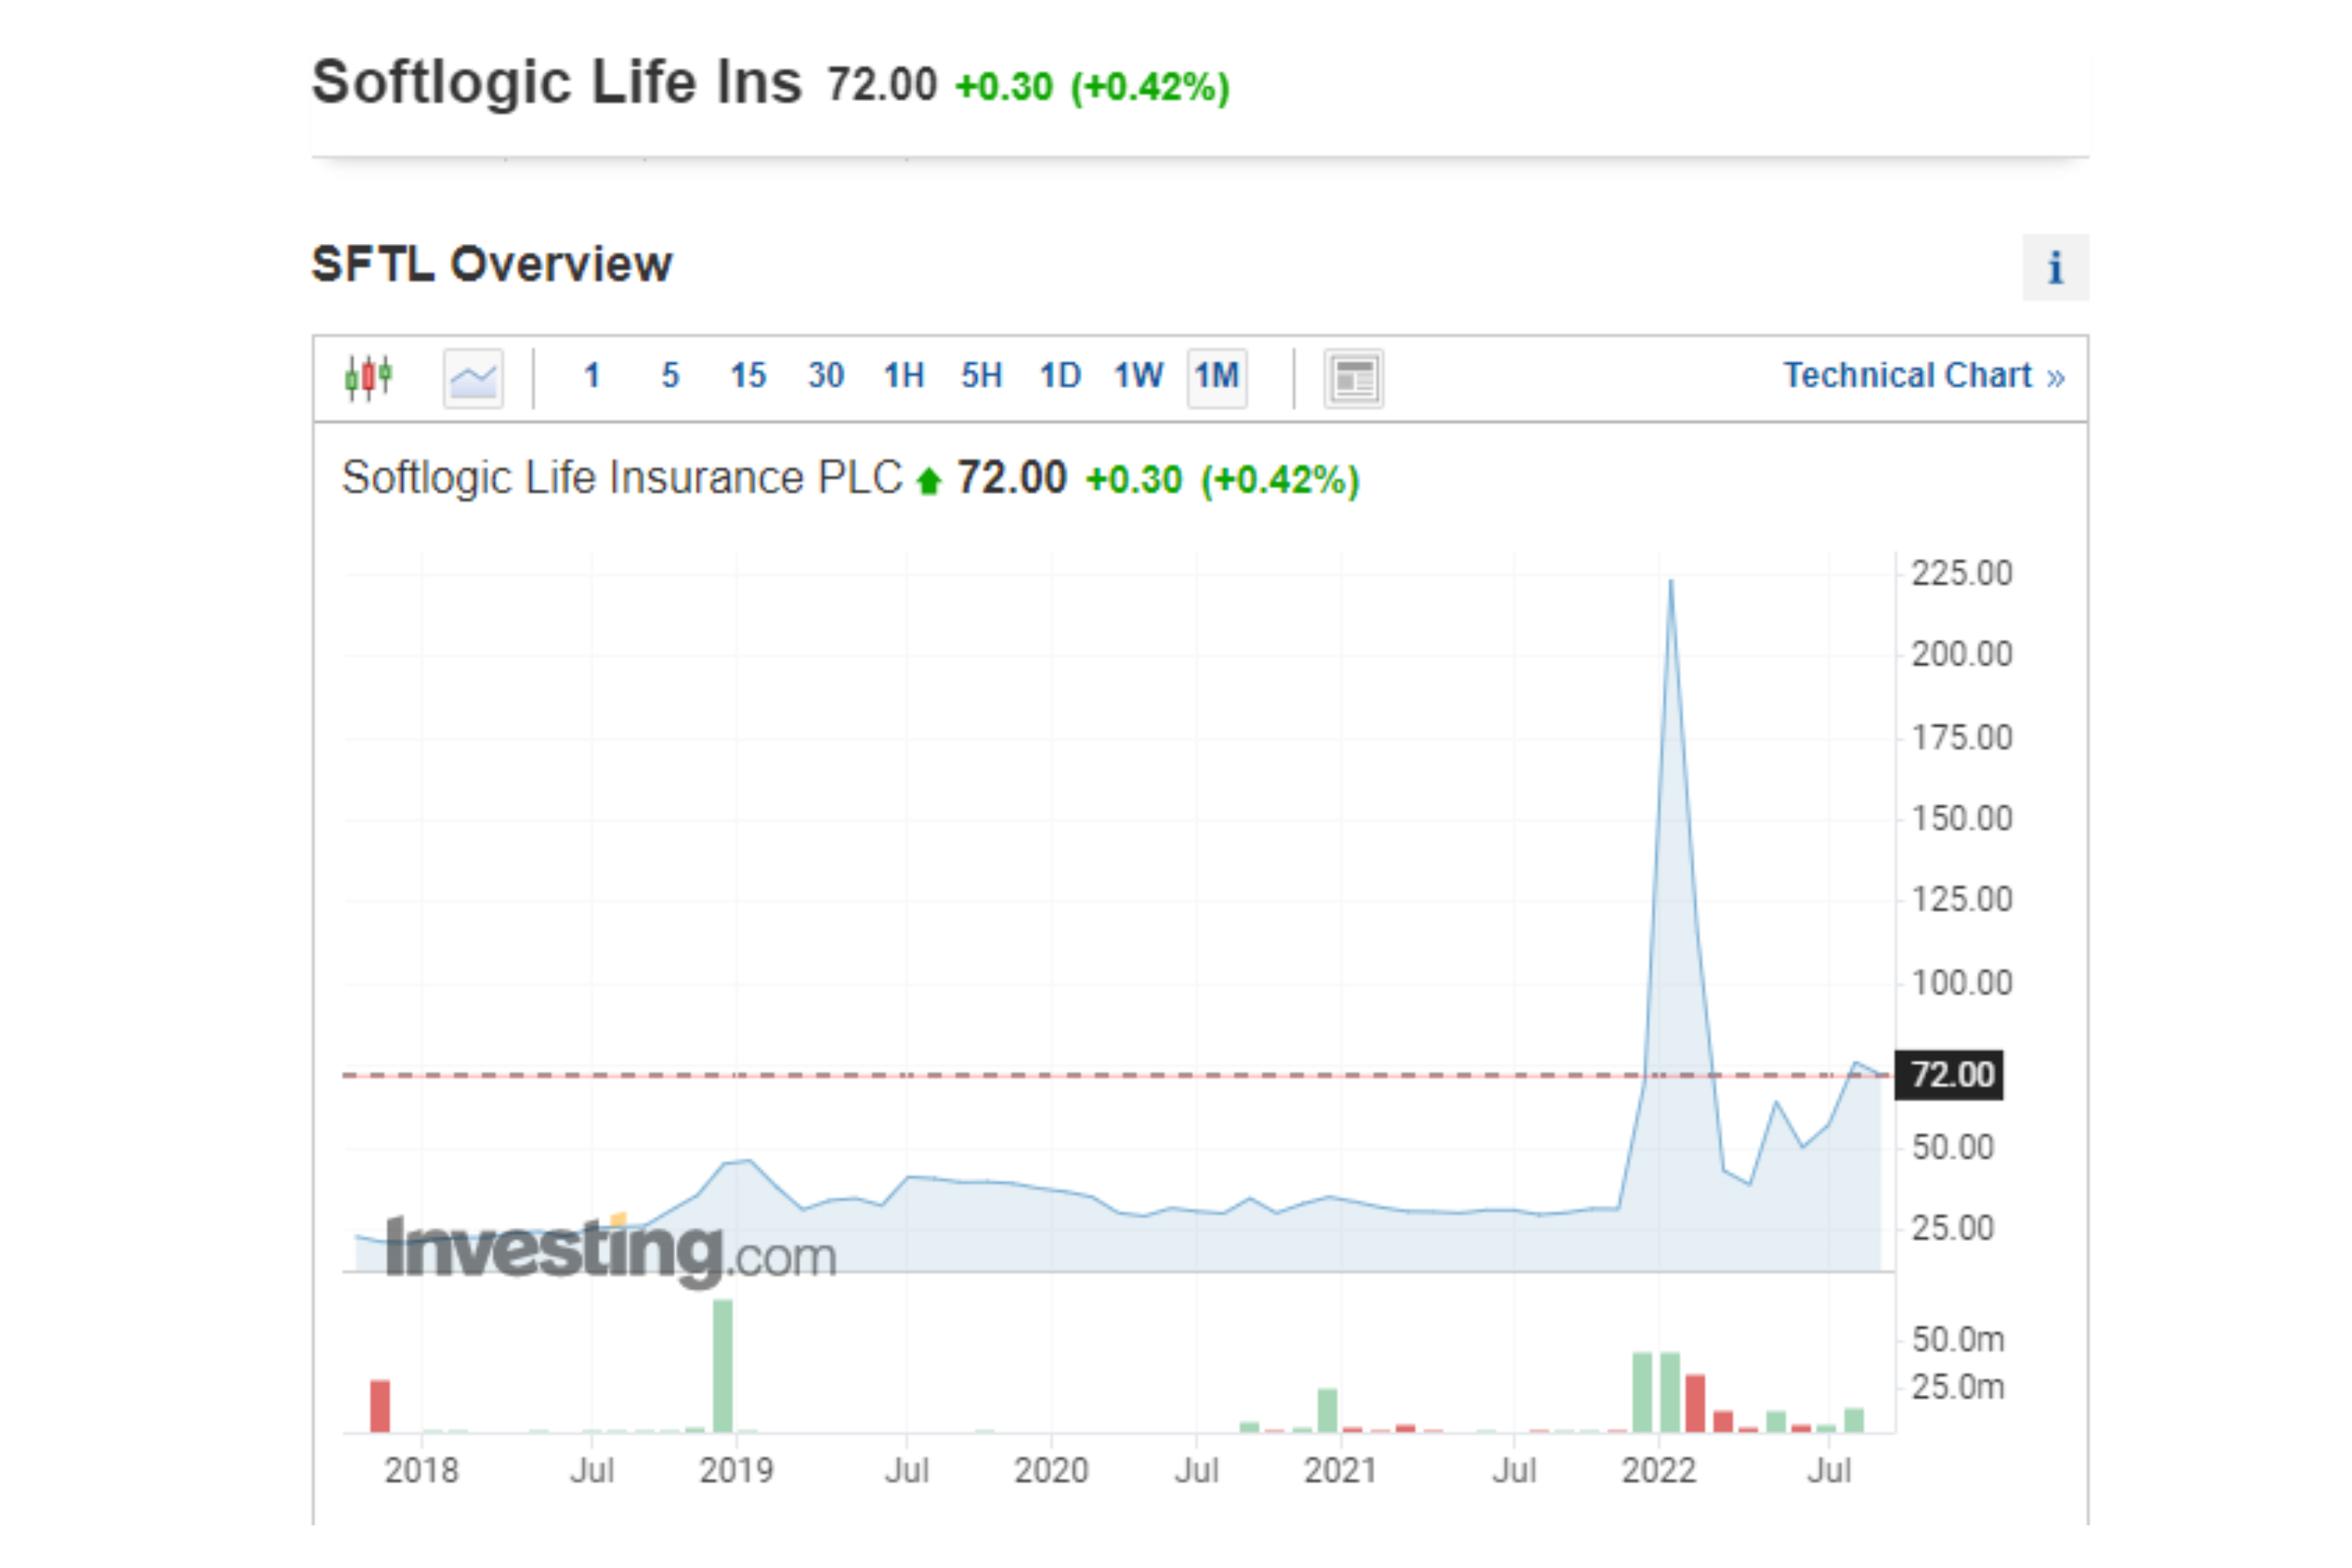Select the 1H interval
This screenshot has height=1568, width=2352.
coord(904,376)
